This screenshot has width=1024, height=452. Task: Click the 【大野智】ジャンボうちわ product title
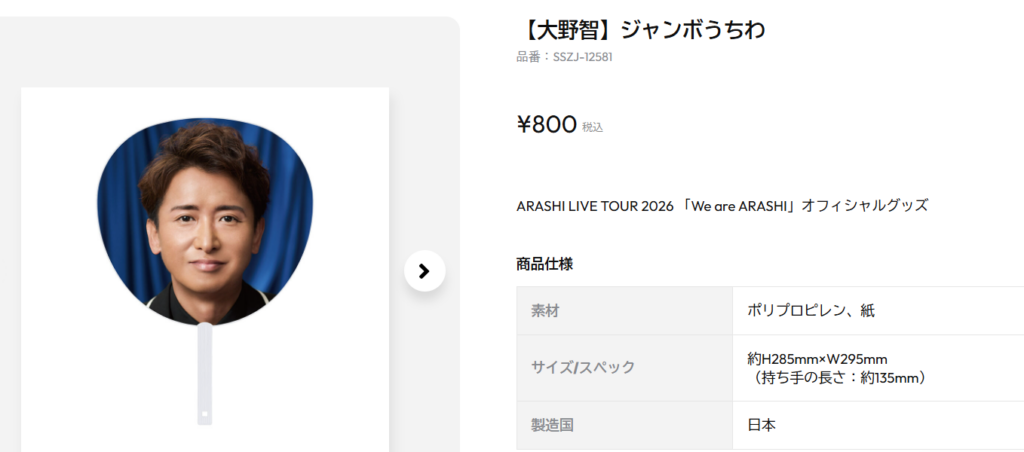coord(640,30)
